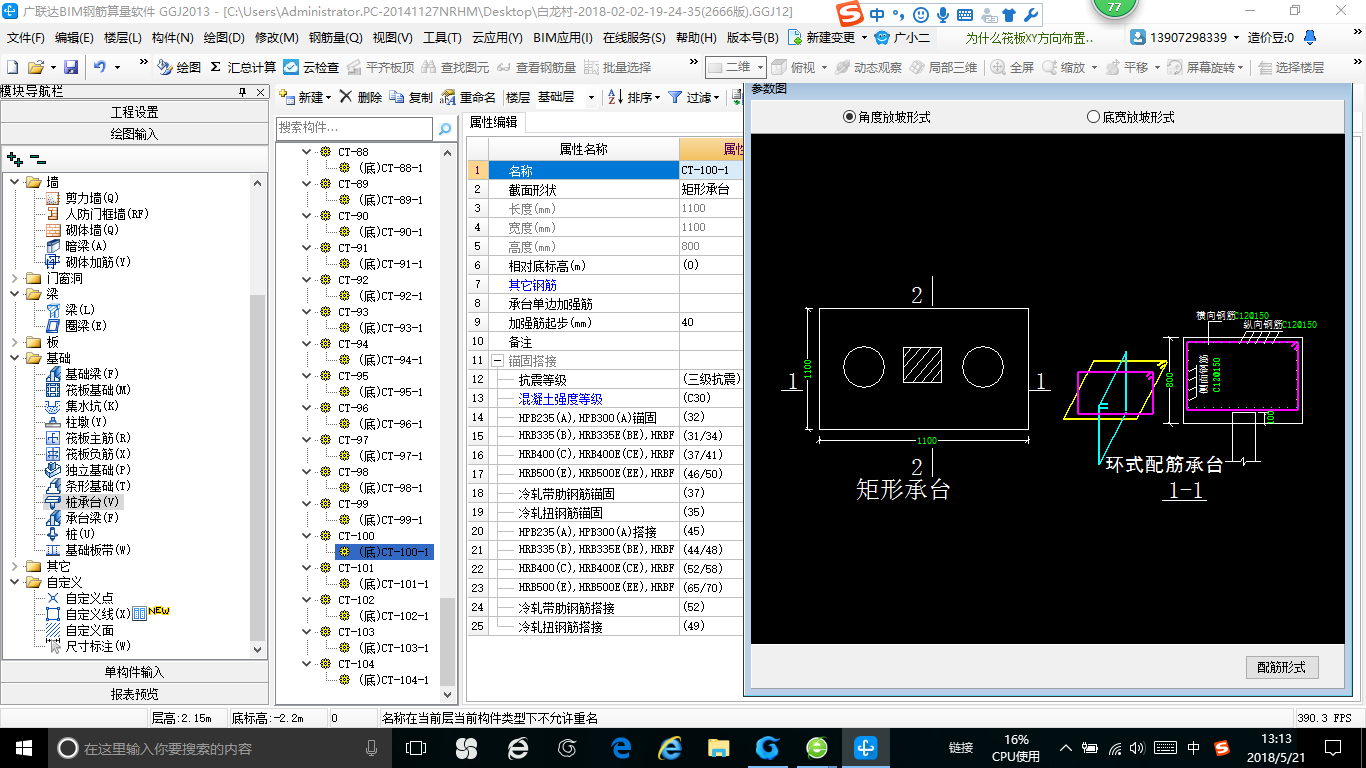Open the 工具(T) menu

coord(442,38)
